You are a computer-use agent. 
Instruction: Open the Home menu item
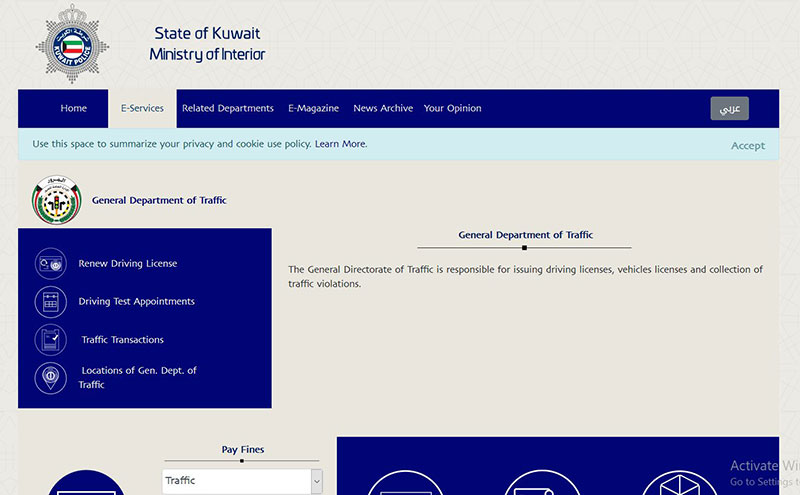pyautogui.click(x=73, y=108)
